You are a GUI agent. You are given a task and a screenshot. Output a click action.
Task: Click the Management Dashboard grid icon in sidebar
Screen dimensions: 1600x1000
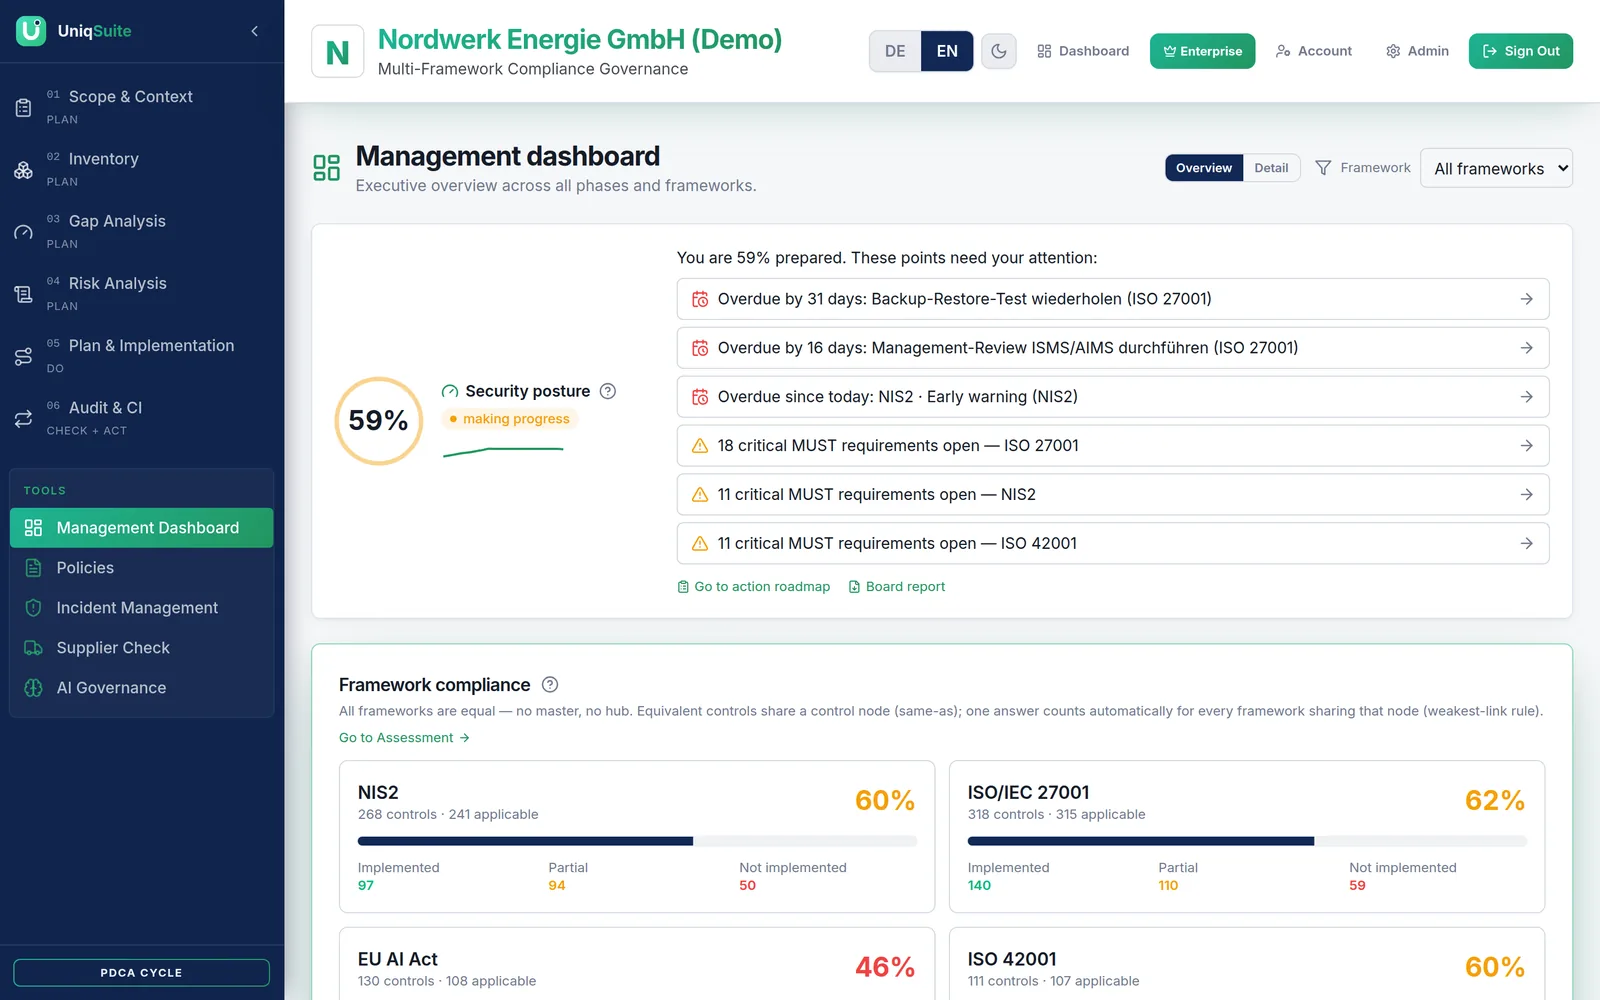(33, 528)
